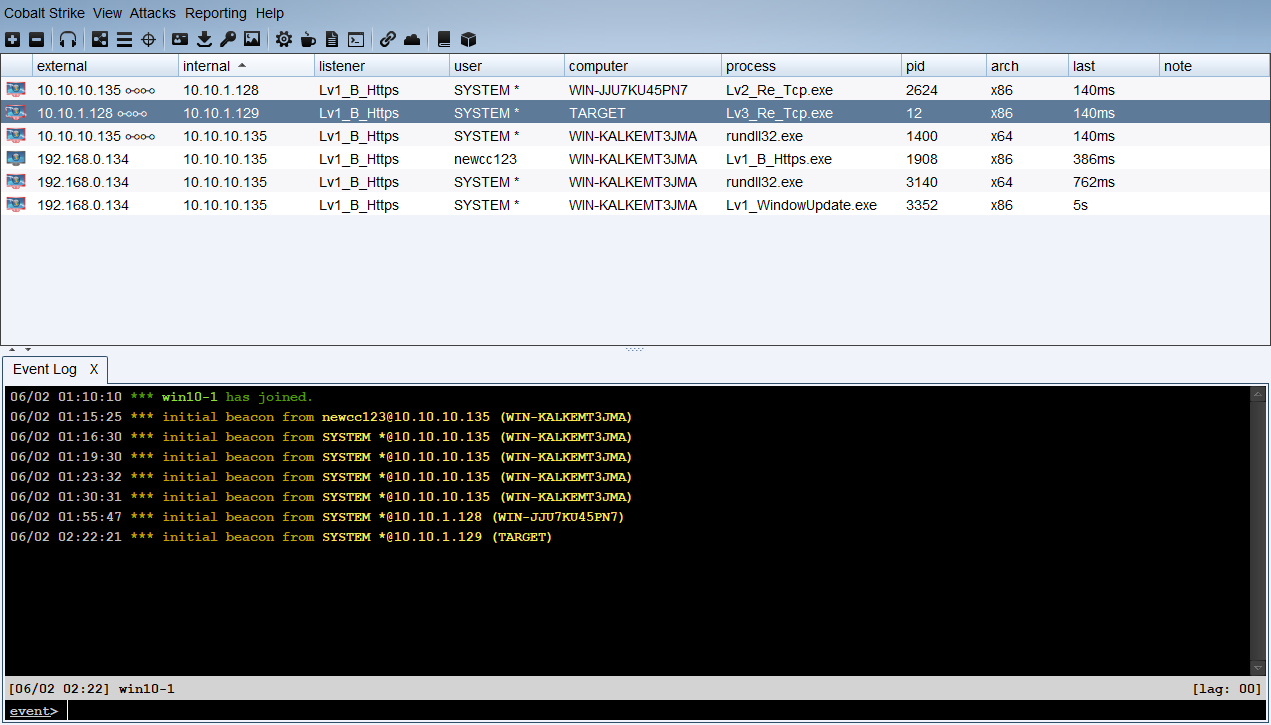
Task: Close the Event Log tab with X
Action: click(x=94, y=369)
